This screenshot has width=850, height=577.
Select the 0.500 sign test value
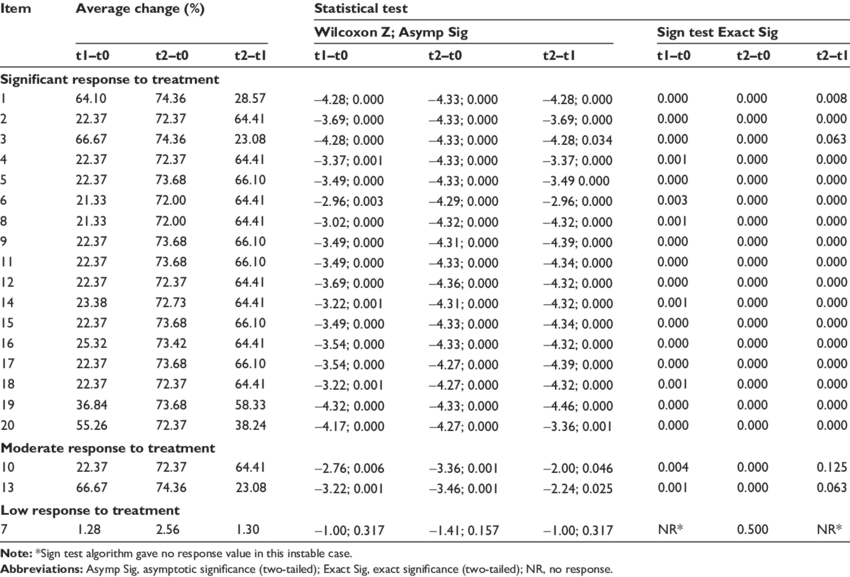pos(751,526)
